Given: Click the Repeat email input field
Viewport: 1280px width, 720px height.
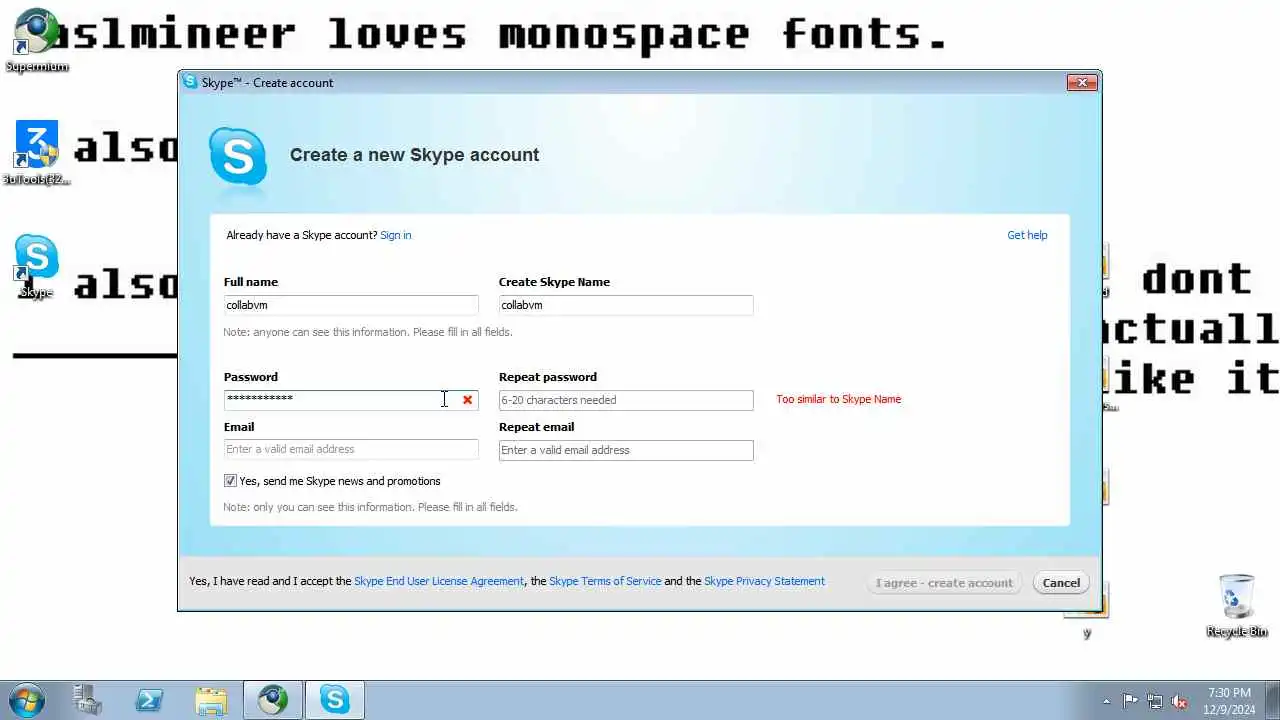Looking at the screenshot, I should pos(626,450).
